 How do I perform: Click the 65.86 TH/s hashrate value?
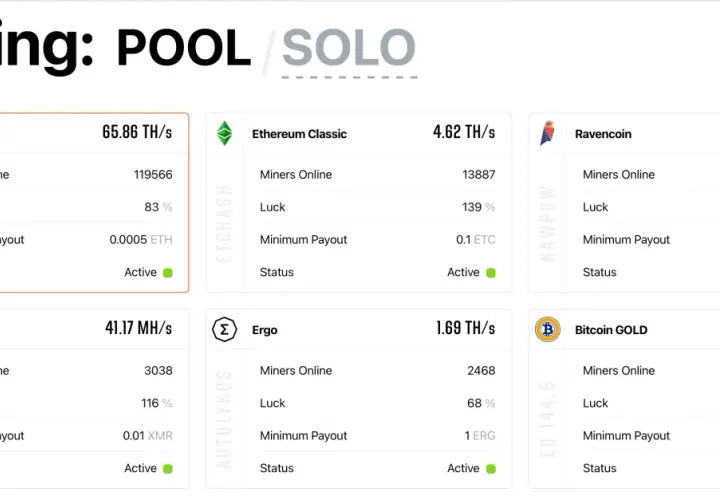click(137, 132)
